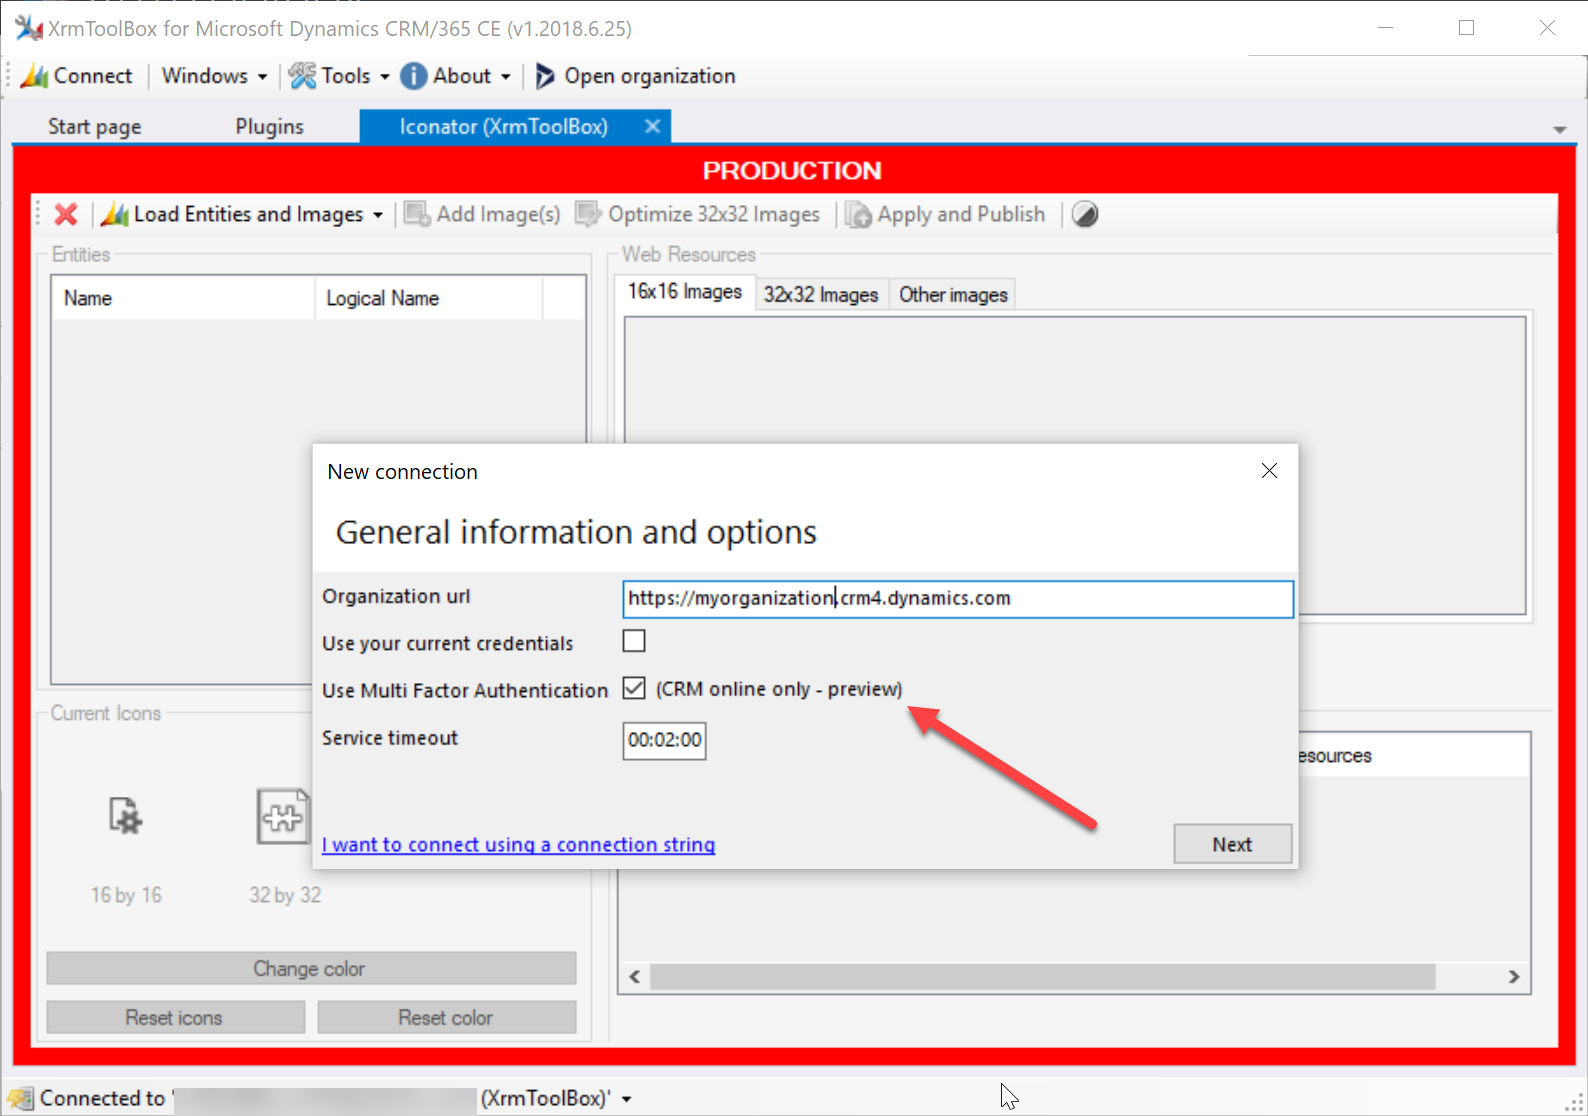Maximize the XrmToolBox window
This screenshot has width=1588, height=1116.
[x=1466, y=28]
